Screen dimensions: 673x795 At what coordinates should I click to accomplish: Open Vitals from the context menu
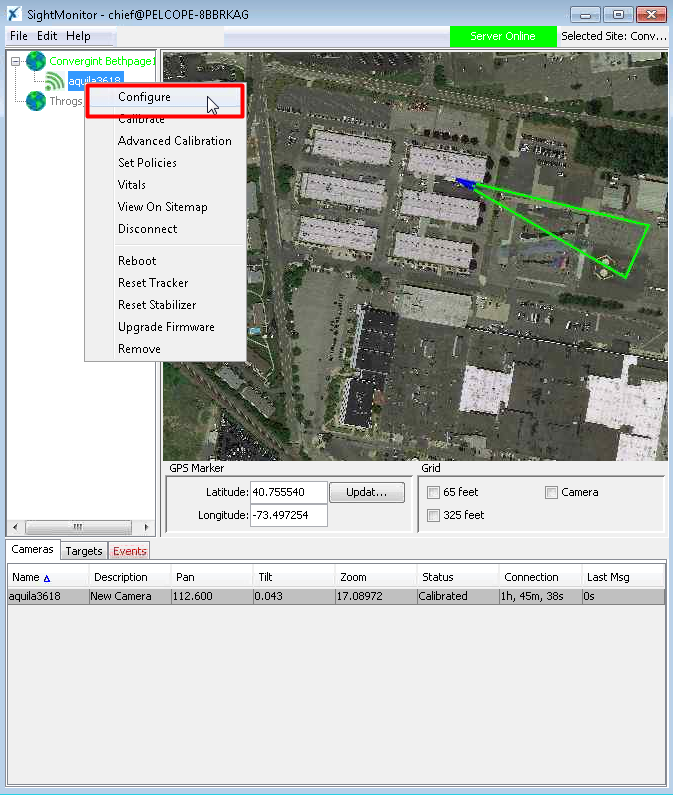[x=165, y=185]
